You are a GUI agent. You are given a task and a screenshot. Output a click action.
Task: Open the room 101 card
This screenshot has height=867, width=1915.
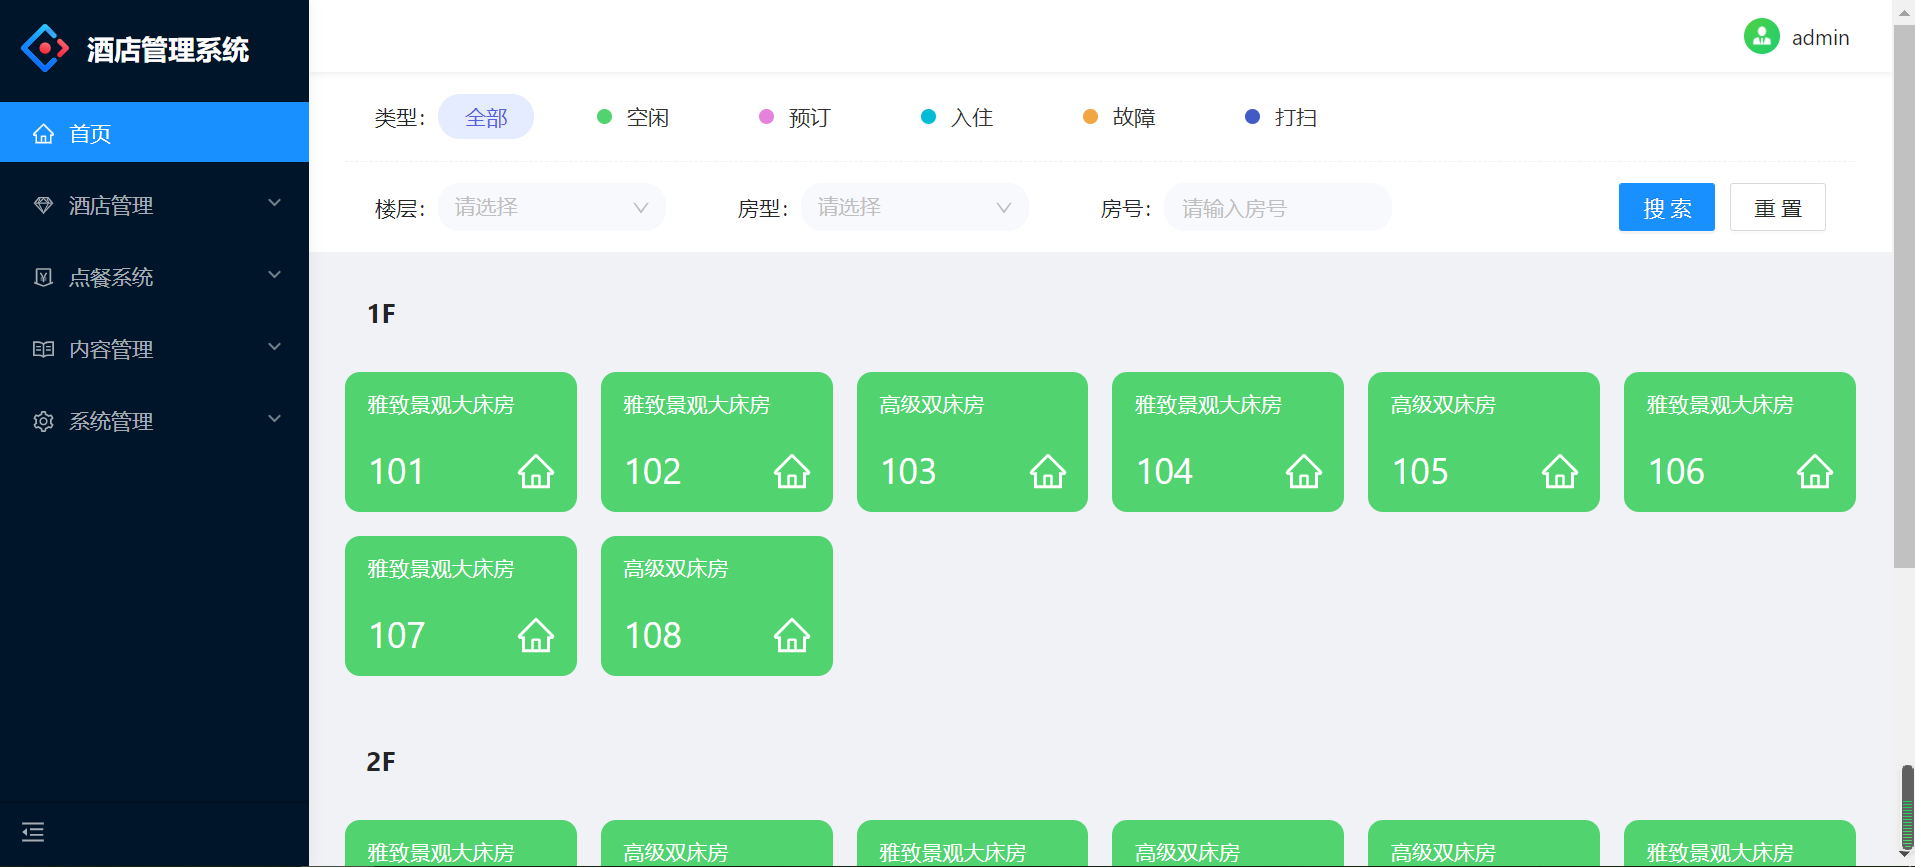tap(461, 442)
